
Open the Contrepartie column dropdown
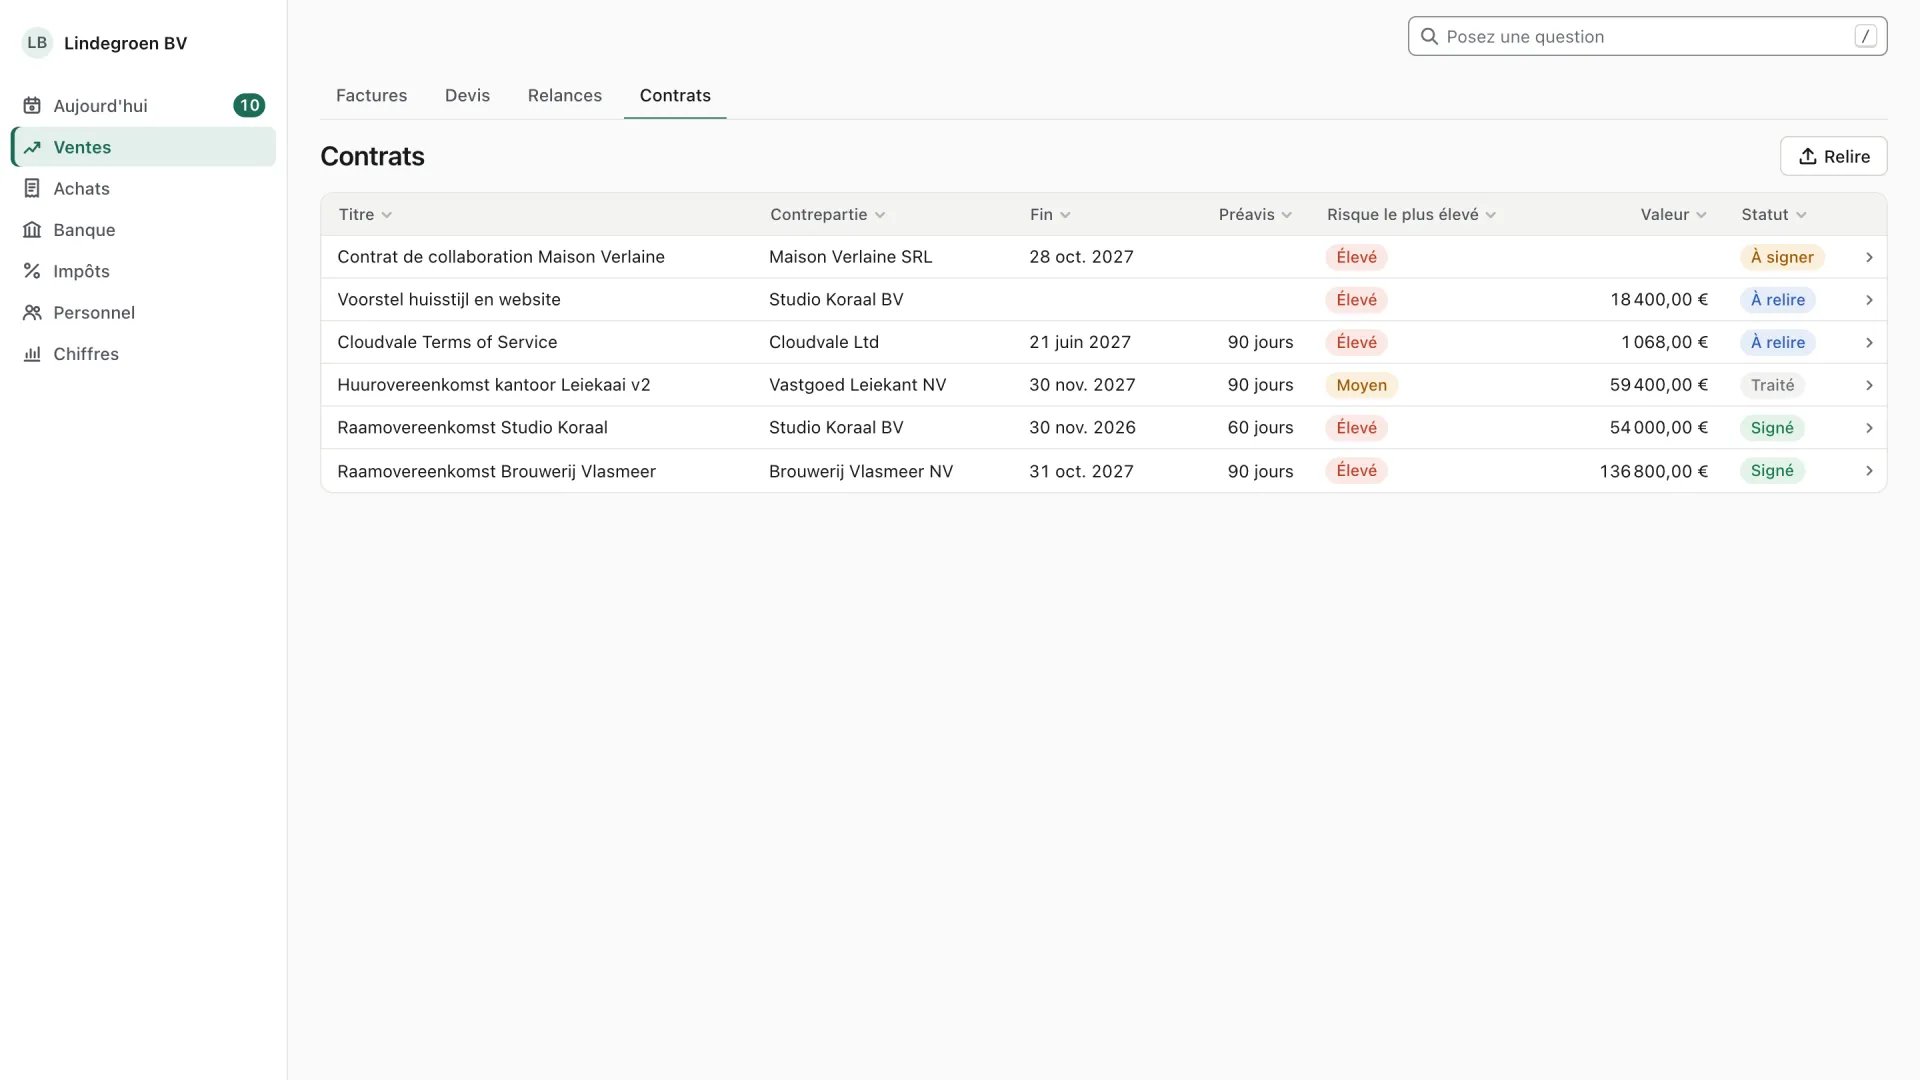[x=827, y=214]
